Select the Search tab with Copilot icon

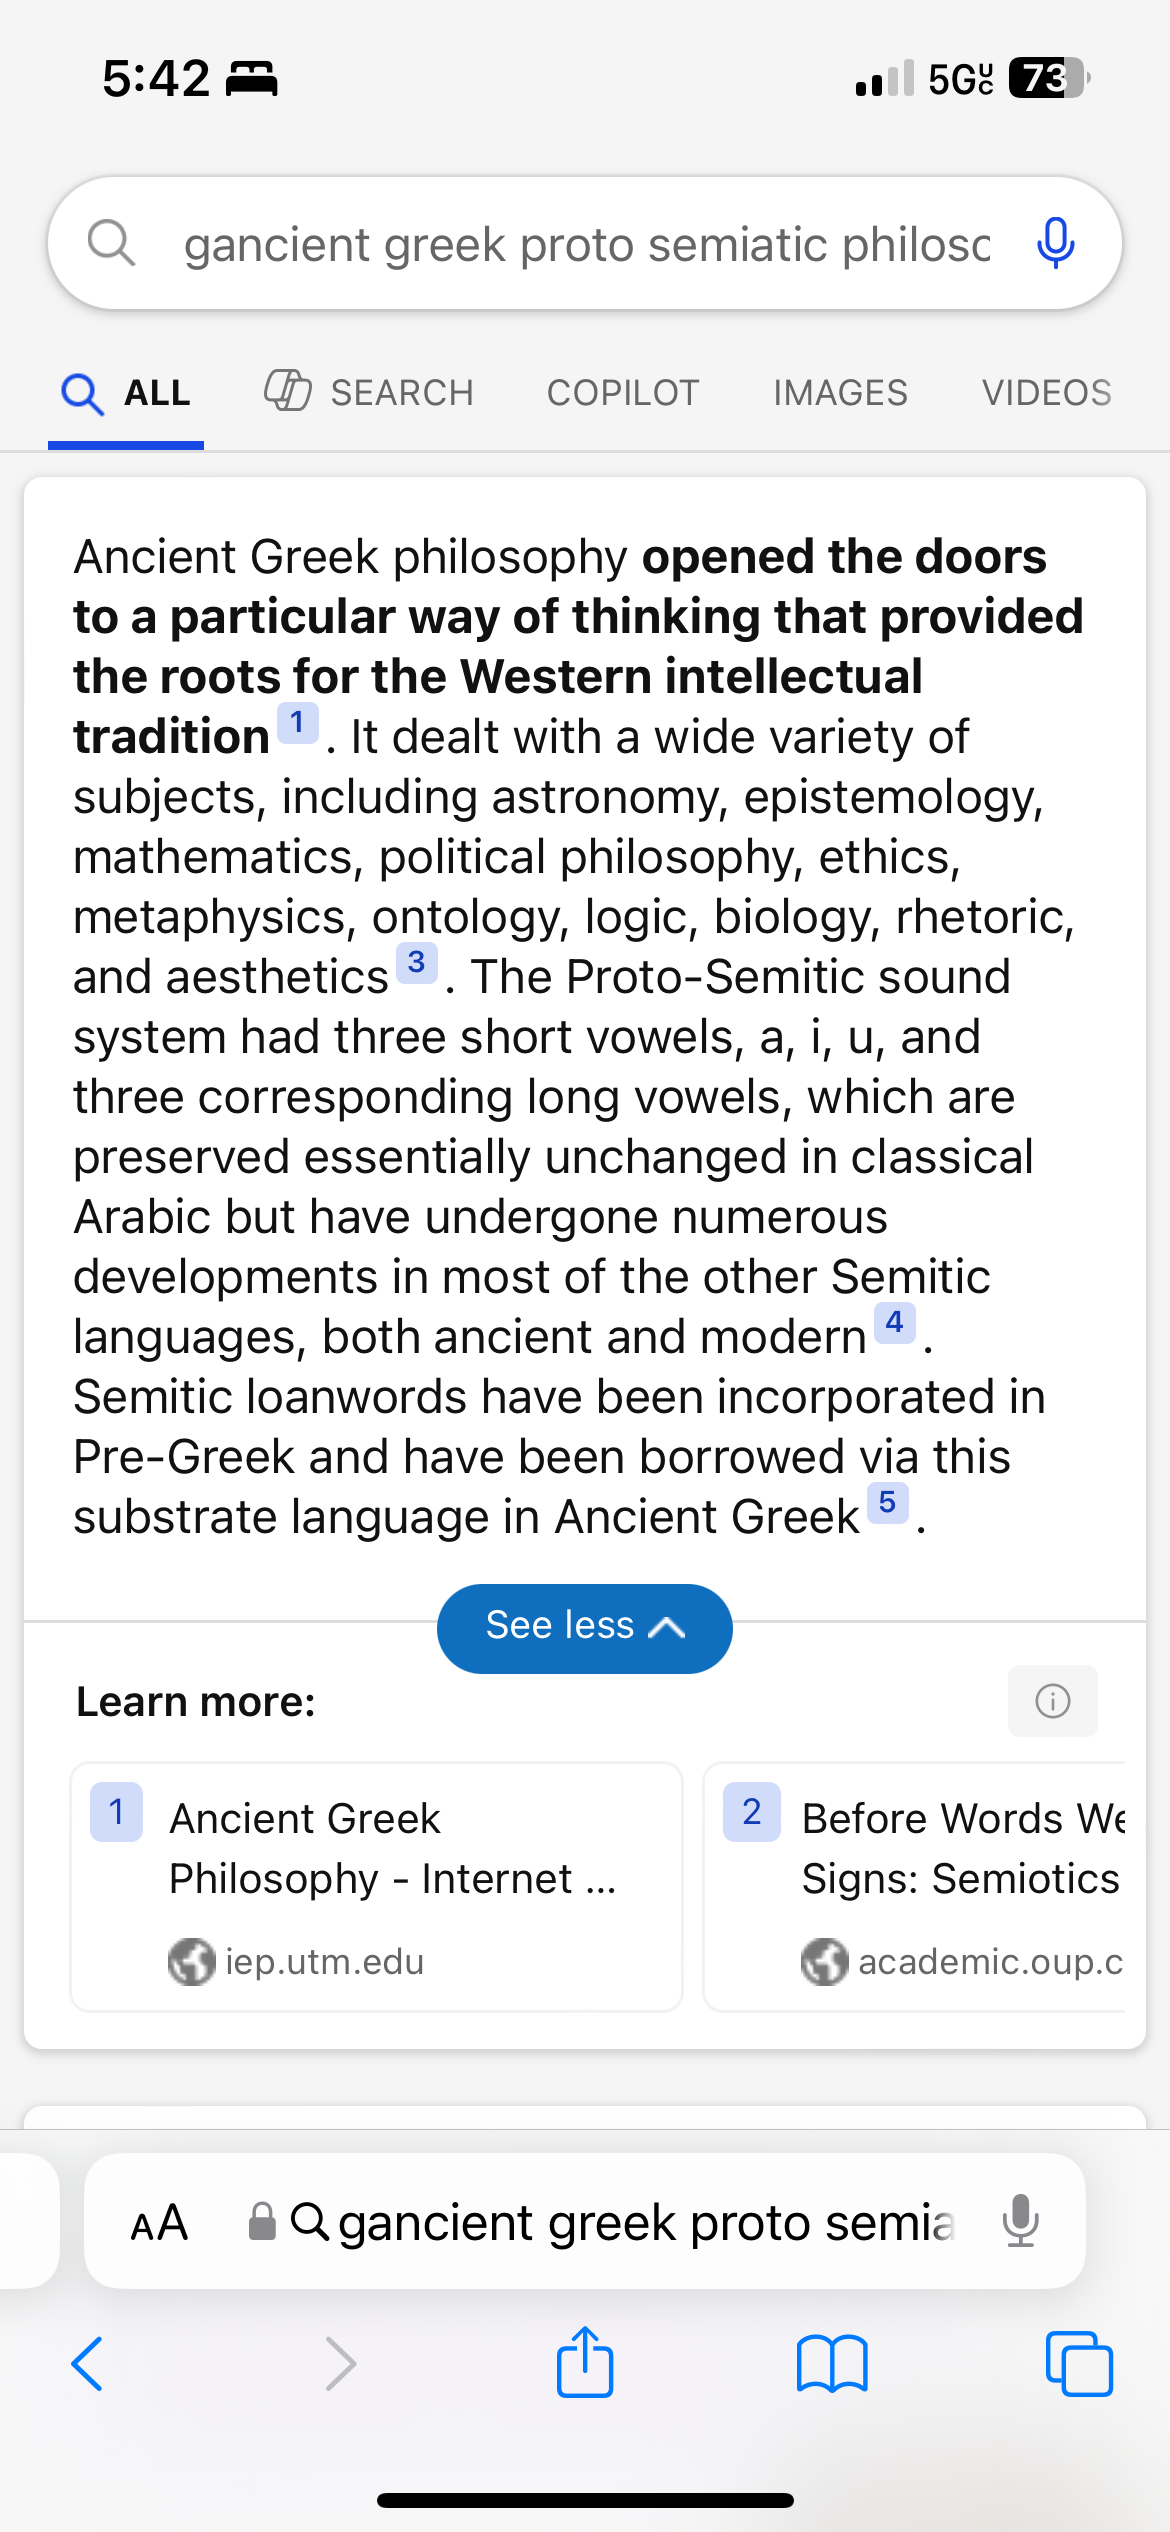[369, 392]
